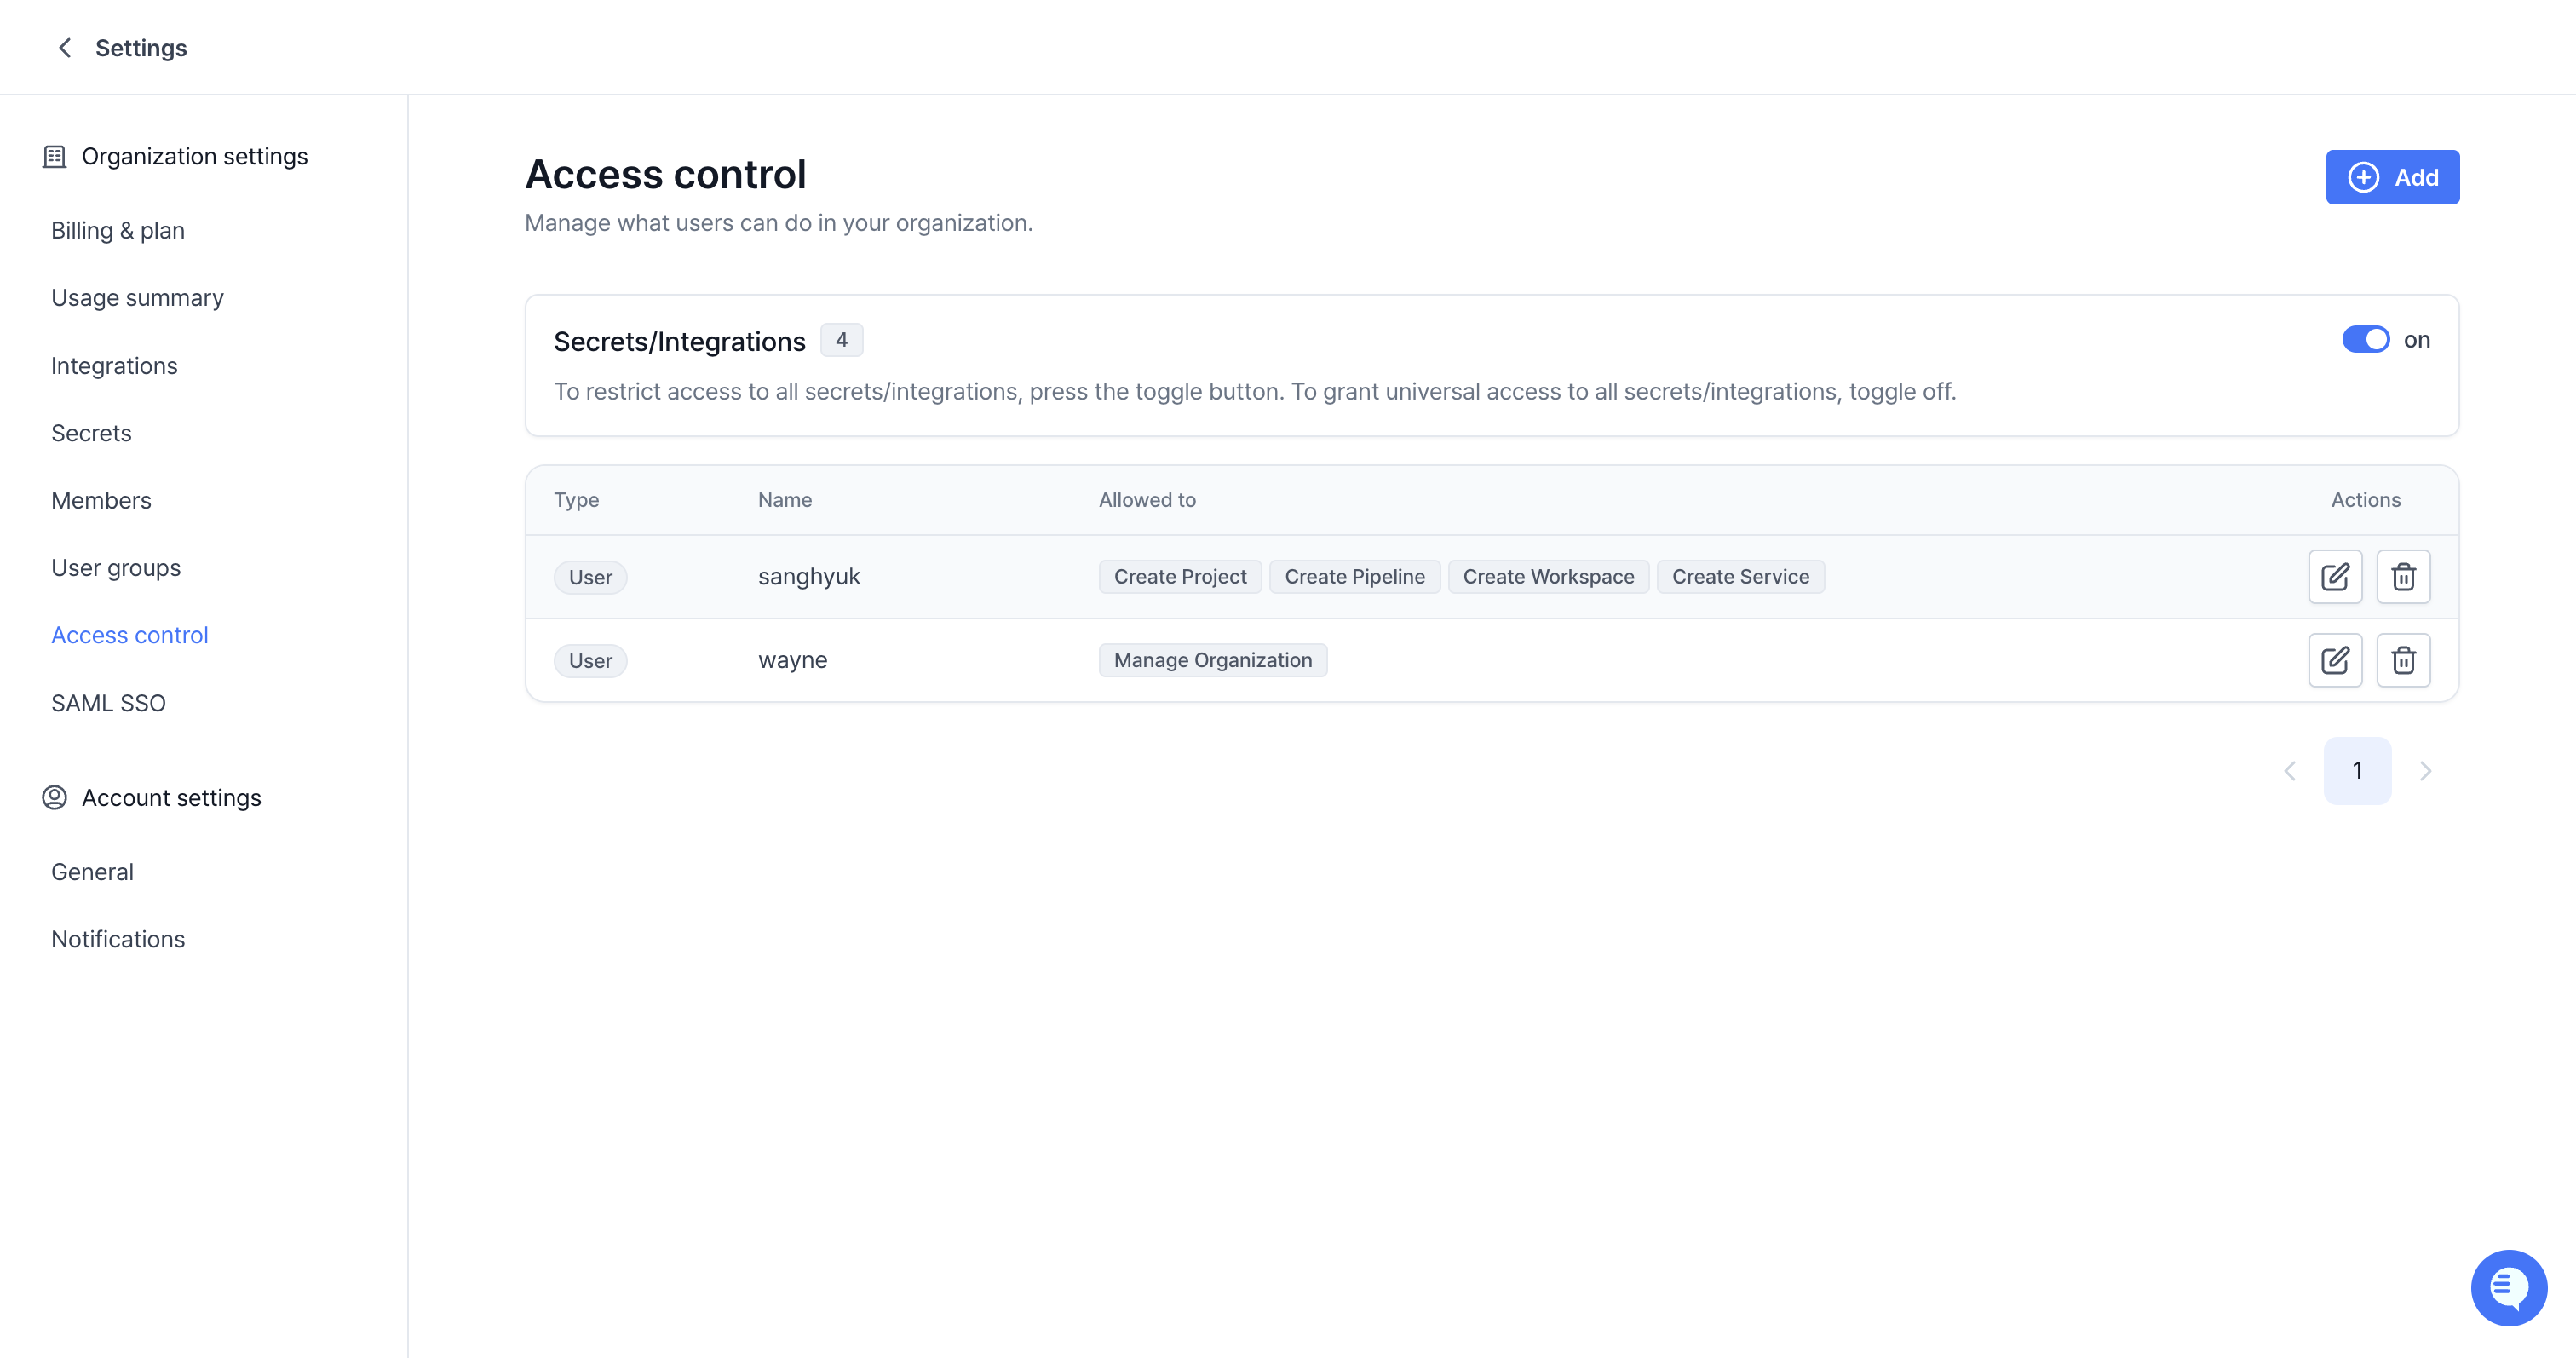Open Billing & plan settings
2576x1358 pixels.
(118, 231)
